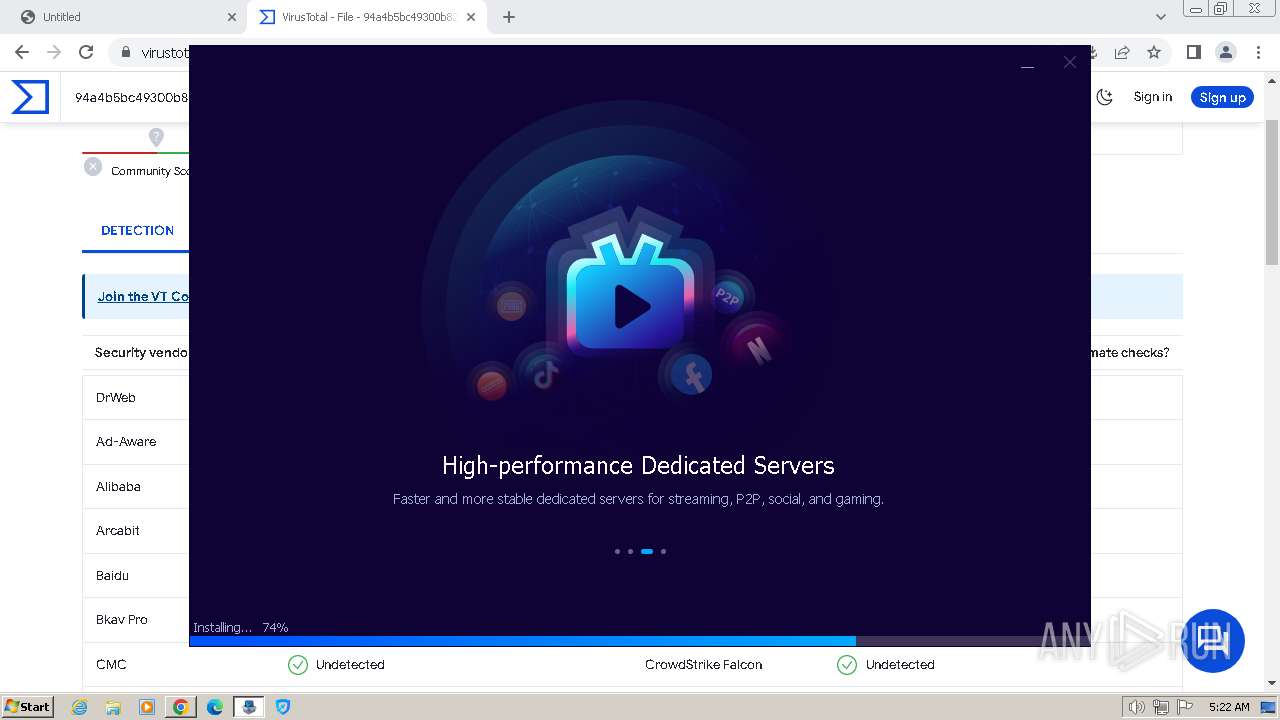Viewport: 1280px width, 720px height.
Task: Go forward in the browser
Action: [54, 52]
